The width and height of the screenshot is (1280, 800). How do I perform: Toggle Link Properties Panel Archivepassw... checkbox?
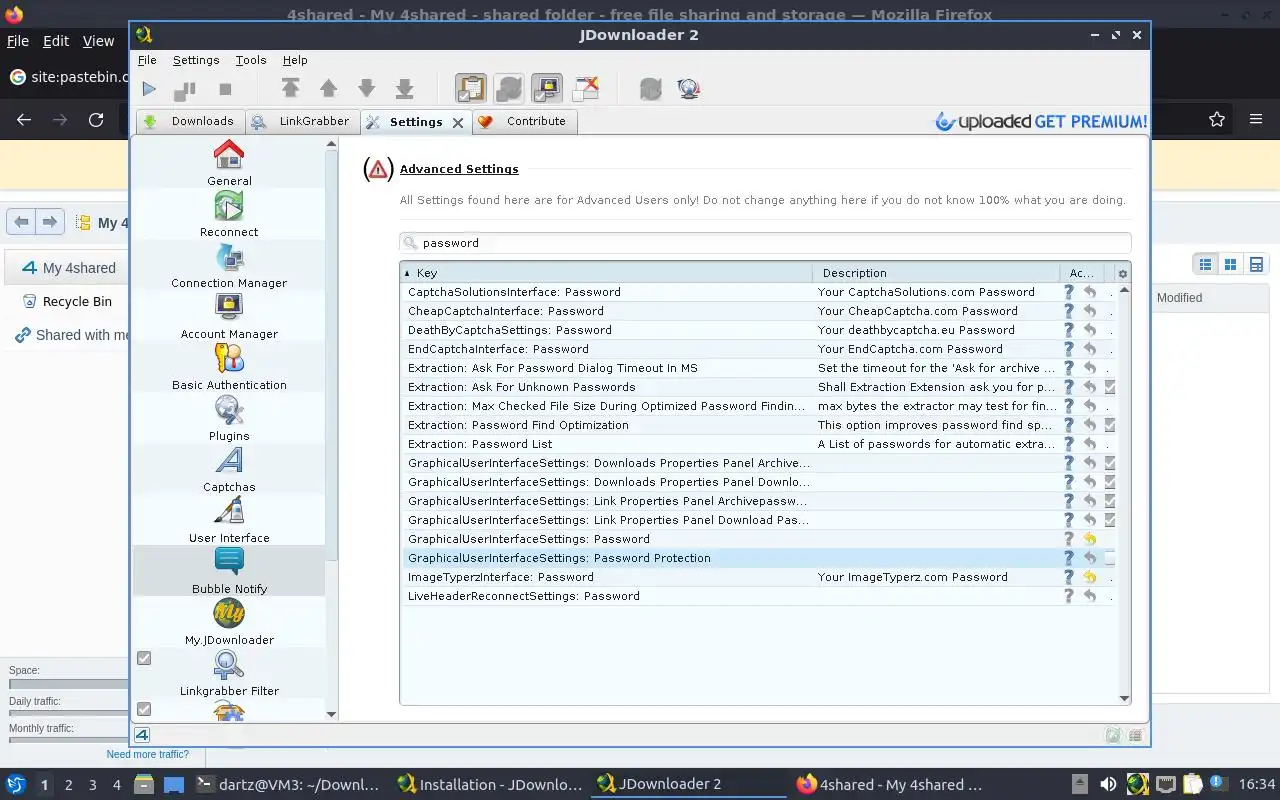[1110, 501]
